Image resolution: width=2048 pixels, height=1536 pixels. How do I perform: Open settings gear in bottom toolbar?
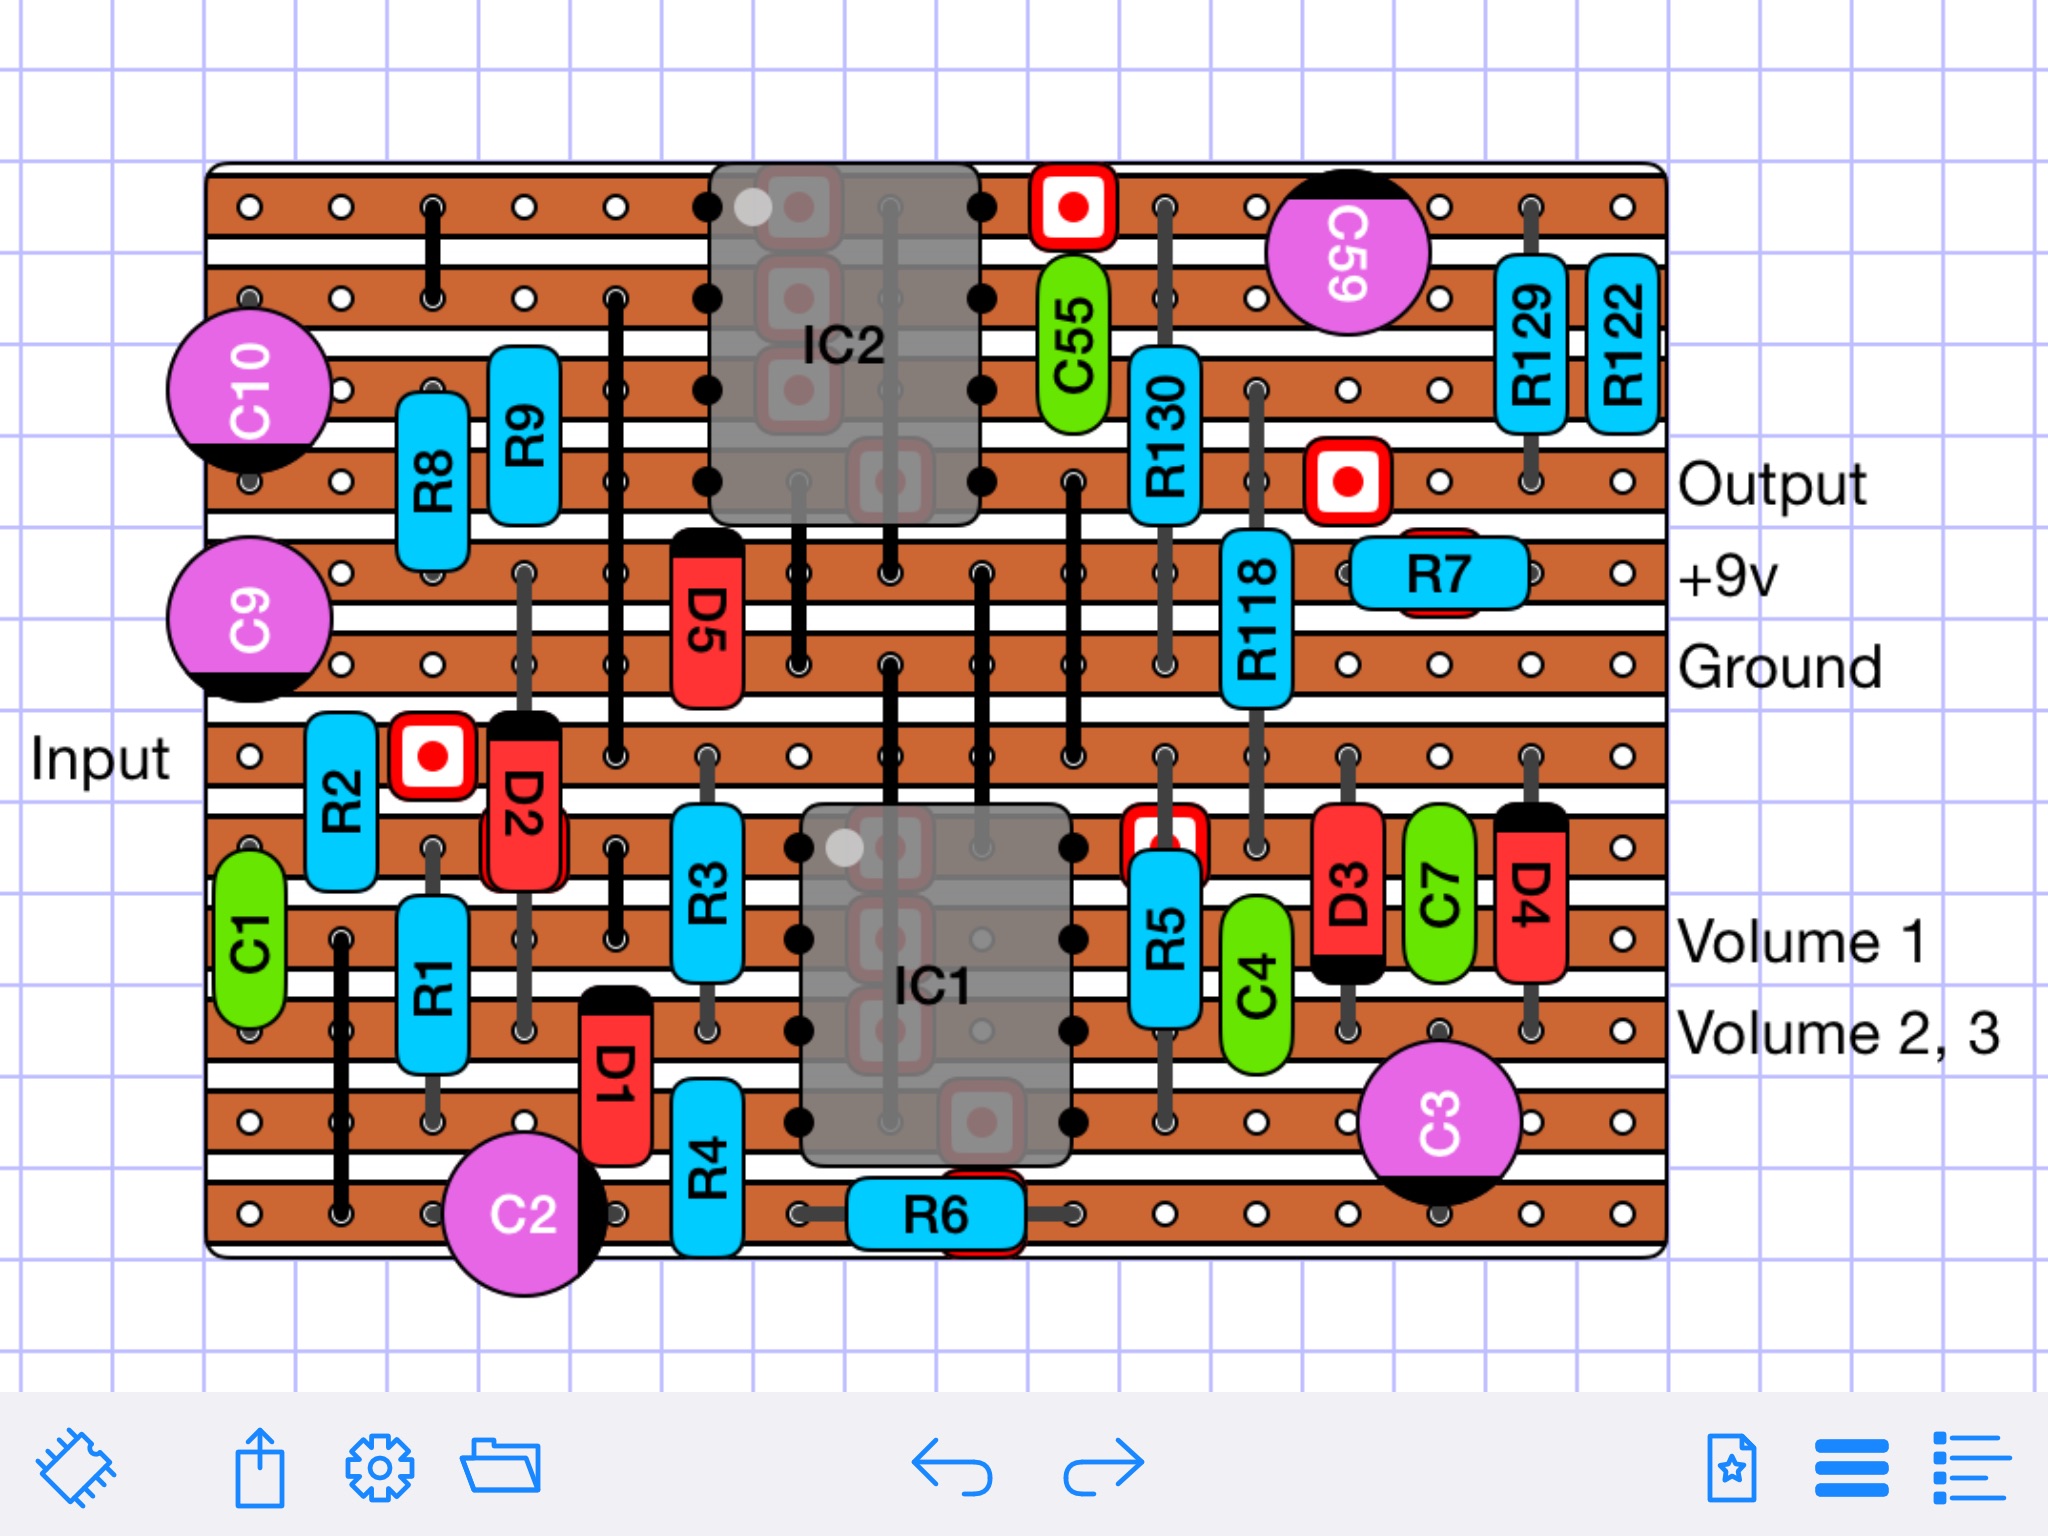(379, 1468)
